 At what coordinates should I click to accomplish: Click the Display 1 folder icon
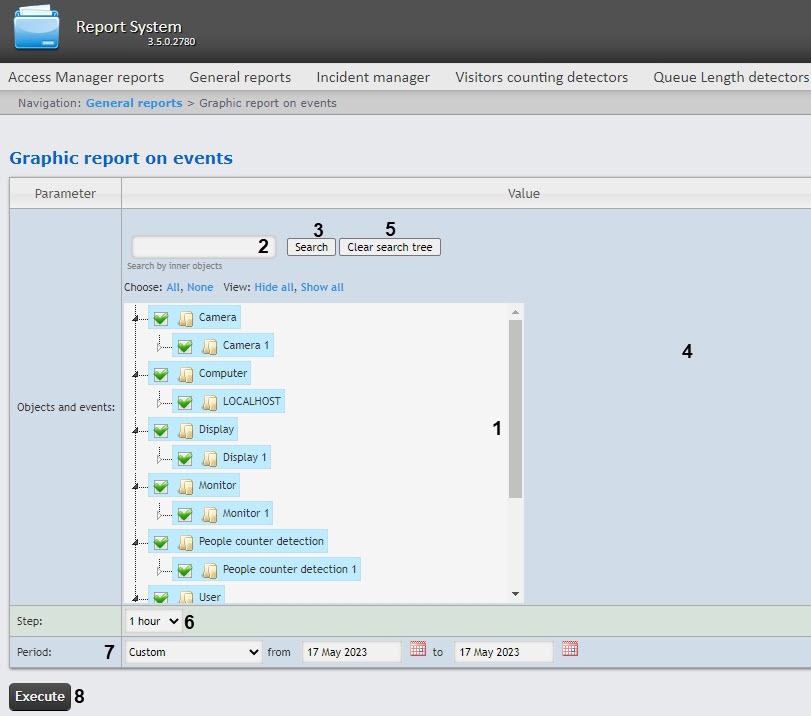209,458
